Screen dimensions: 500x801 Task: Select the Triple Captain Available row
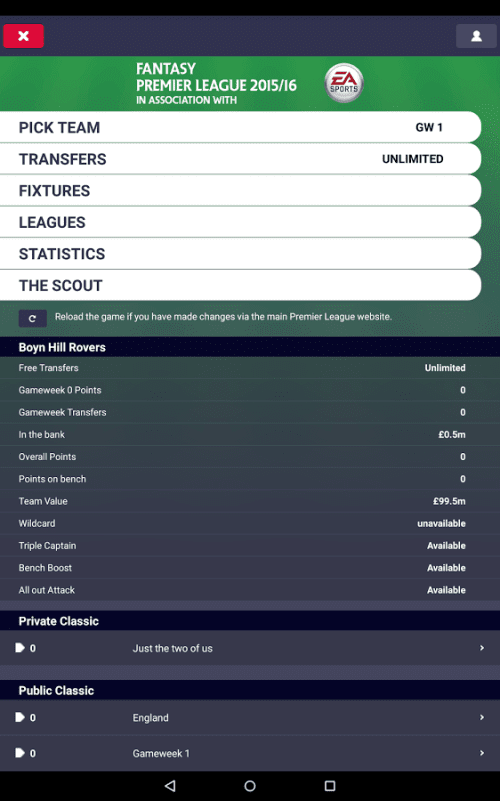[250, 546]
